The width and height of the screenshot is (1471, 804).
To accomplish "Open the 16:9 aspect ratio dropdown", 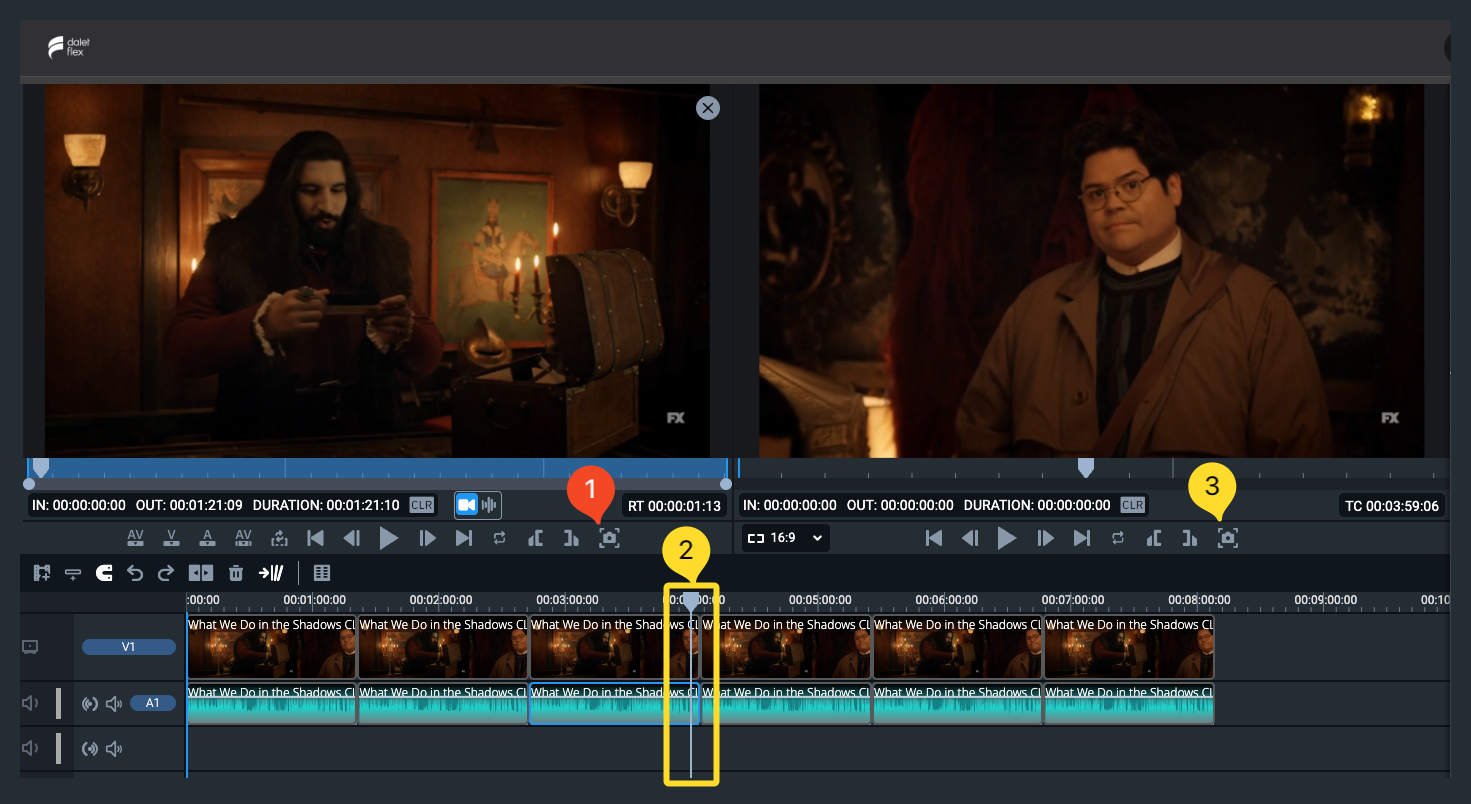I will pyautogui.click(x=786, y=538).
